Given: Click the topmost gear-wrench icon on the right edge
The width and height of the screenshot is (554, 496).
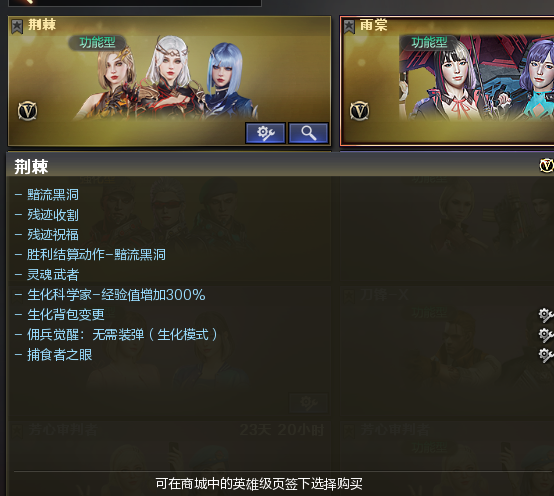Looking at the screenshot, I should (x=546, y=315).
